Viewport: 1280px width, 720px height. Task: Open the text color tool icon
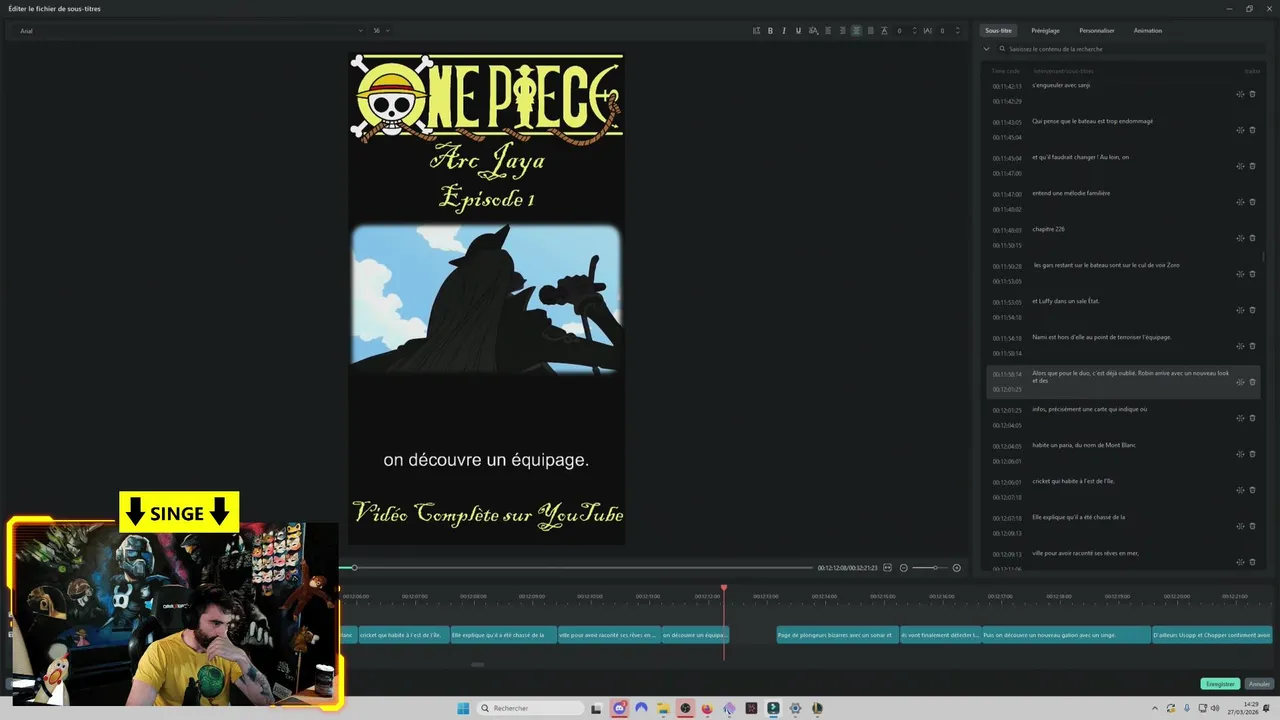point(812,31)
